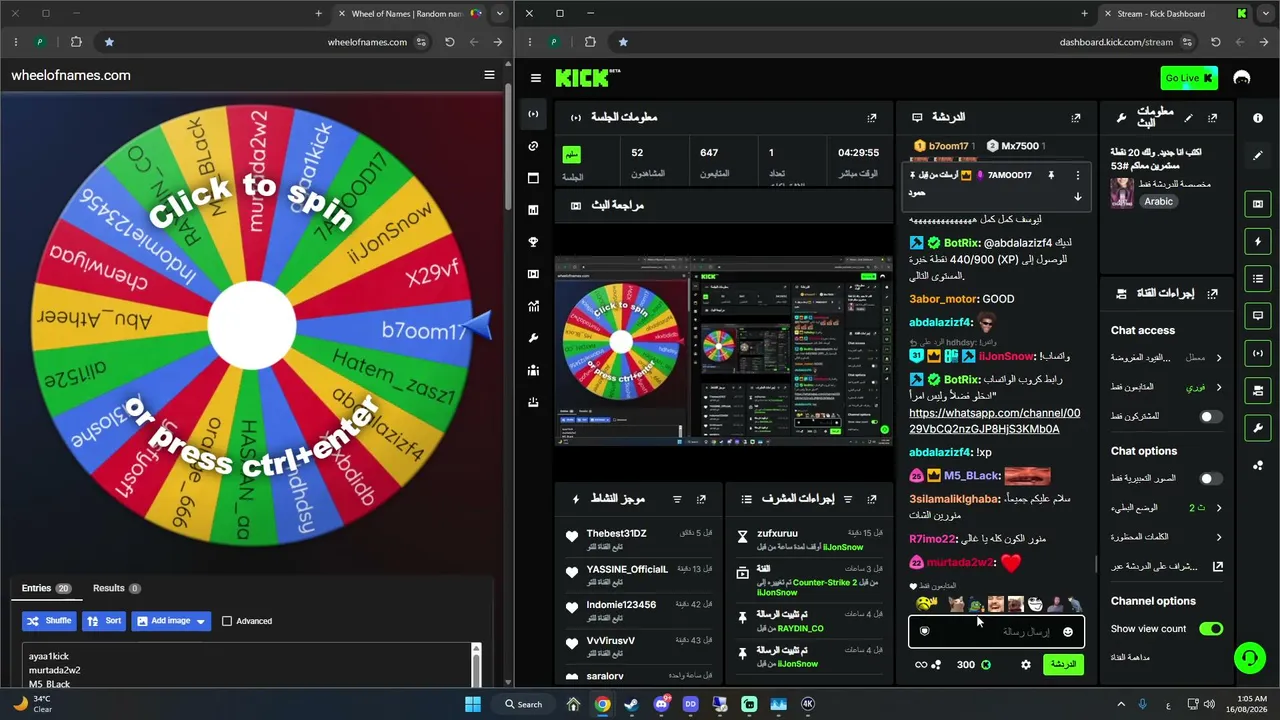Toggle the lightning panel in right rail

1258,241
